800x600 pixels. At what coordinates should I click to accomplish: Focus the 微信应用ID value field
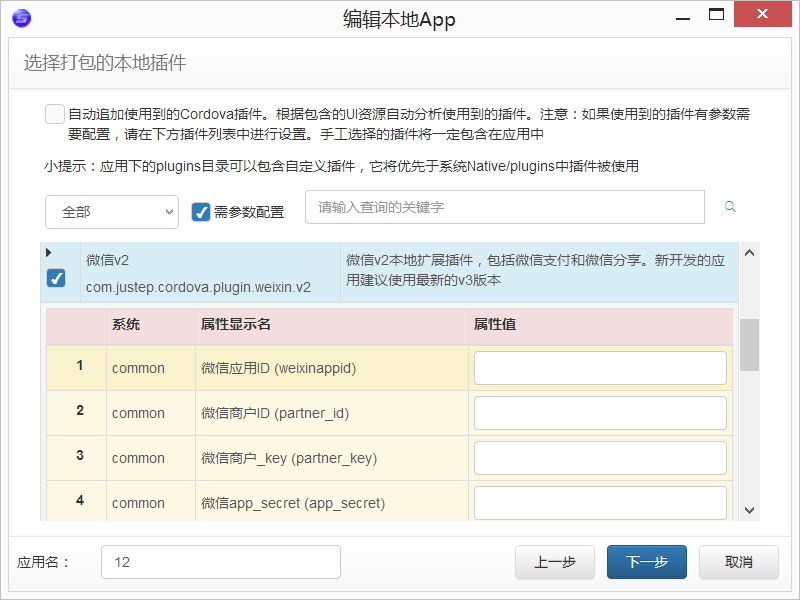[x=600, y=368]
